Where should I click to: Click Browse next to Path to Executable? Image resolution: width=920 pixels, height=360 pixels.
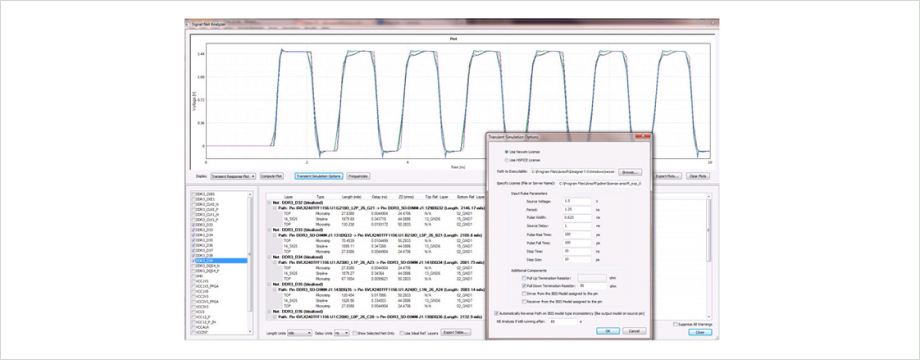click(x=630, y=172)
